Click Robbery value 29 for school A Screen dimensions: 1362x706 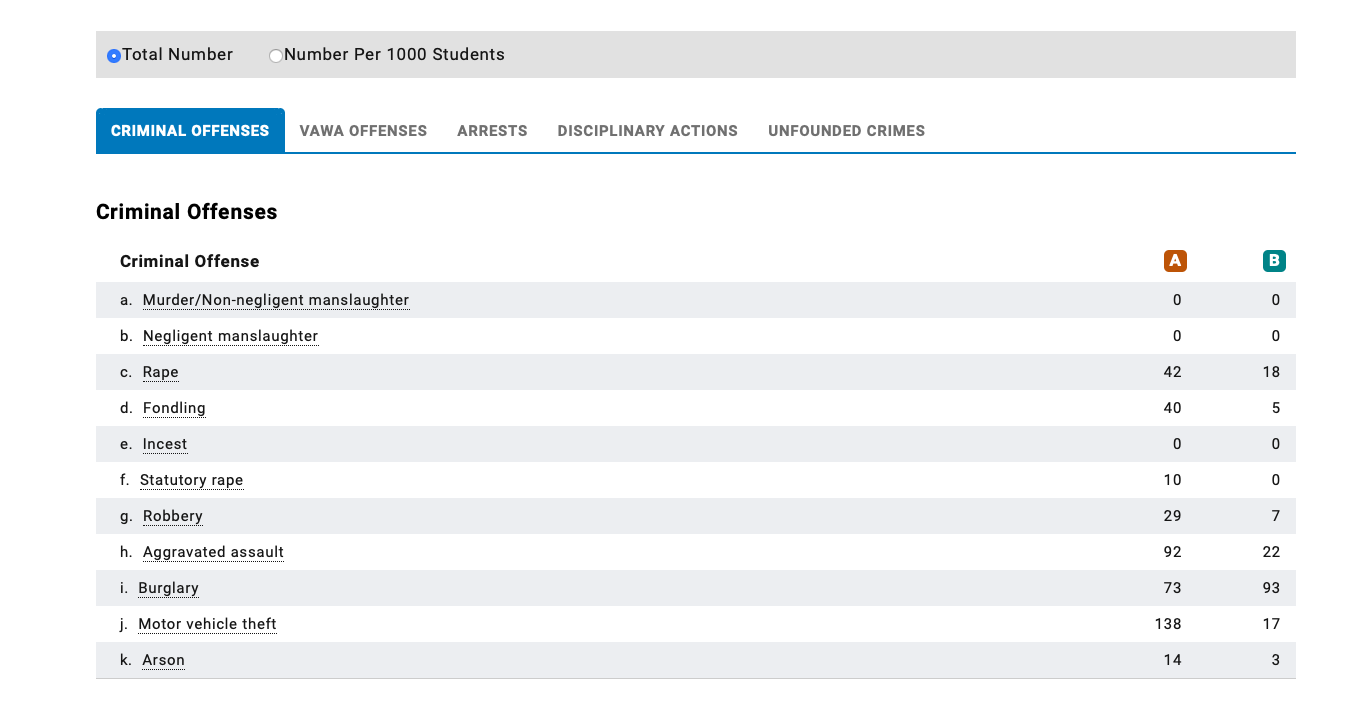(x=1173, y=516)
